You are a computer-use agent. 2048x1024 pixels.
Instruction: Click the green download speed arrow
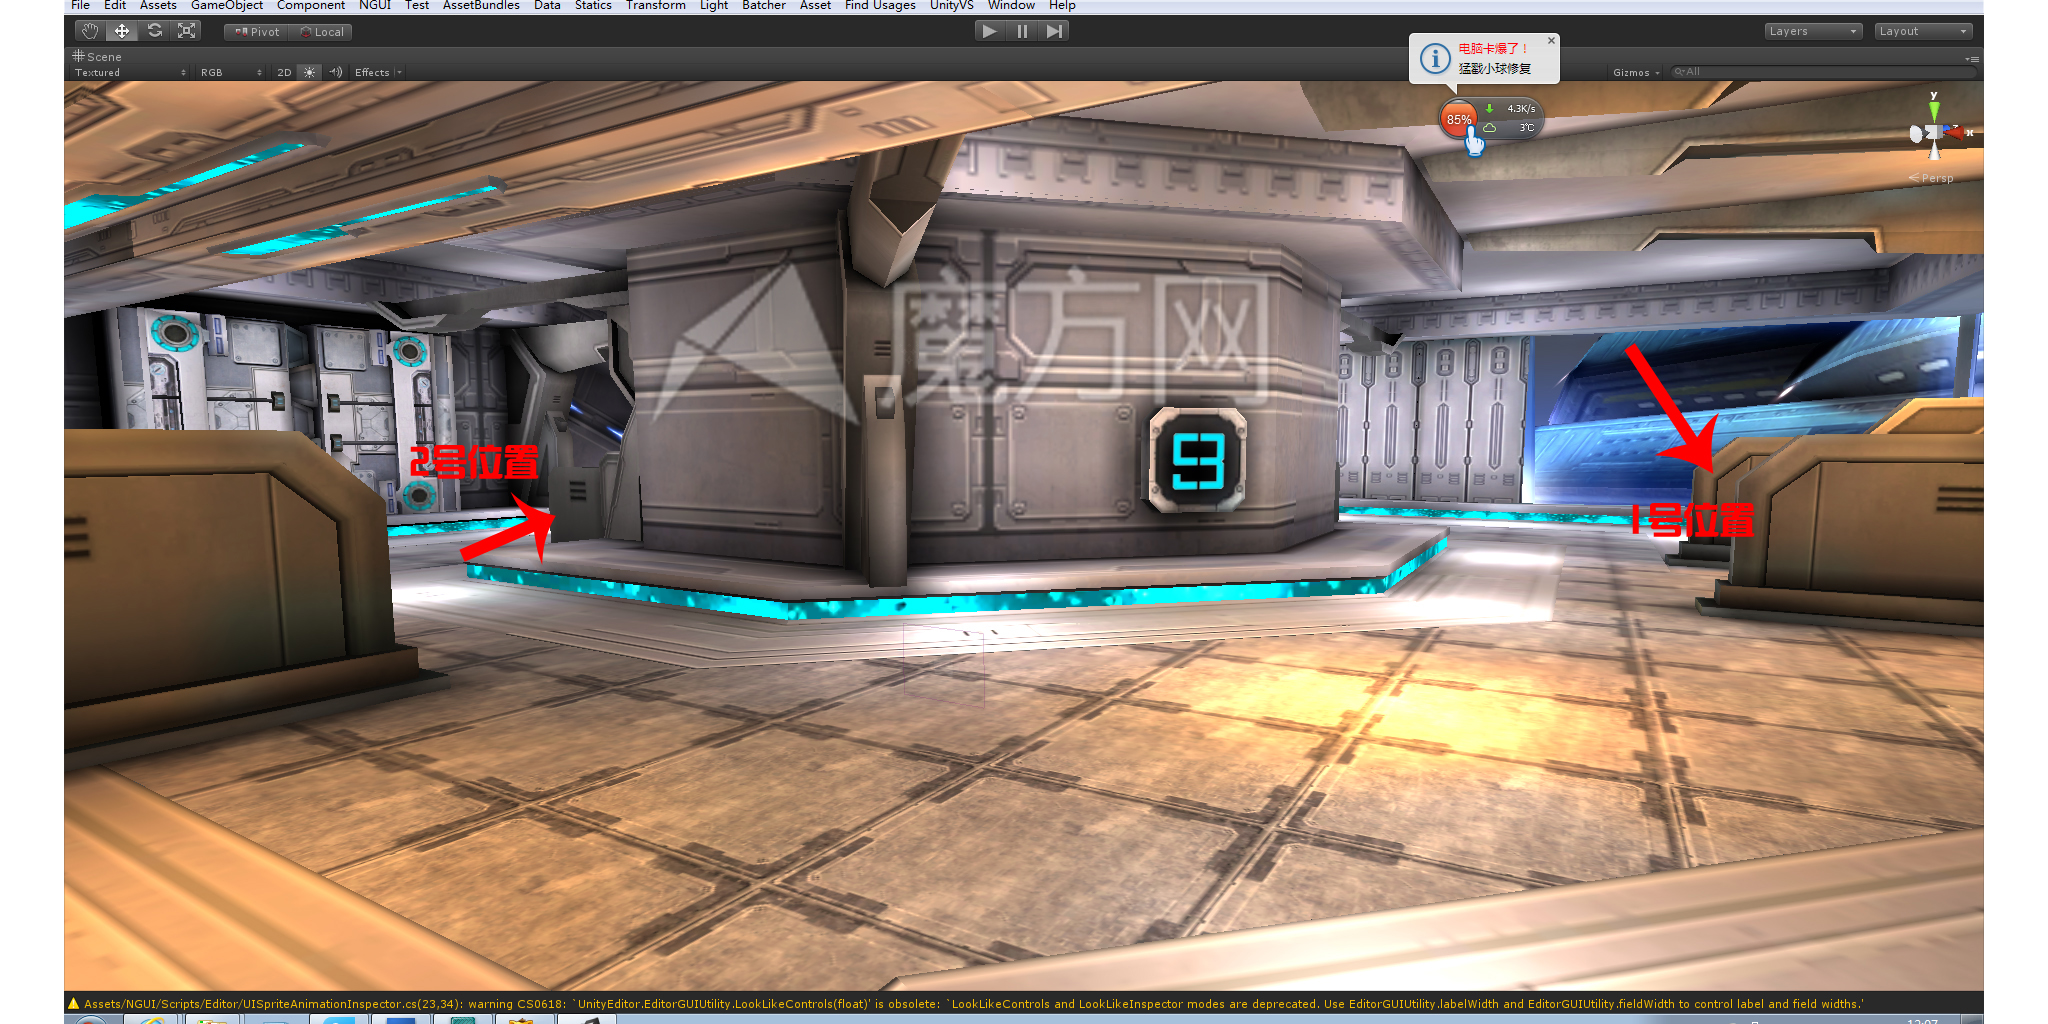tap(1489, 108)
